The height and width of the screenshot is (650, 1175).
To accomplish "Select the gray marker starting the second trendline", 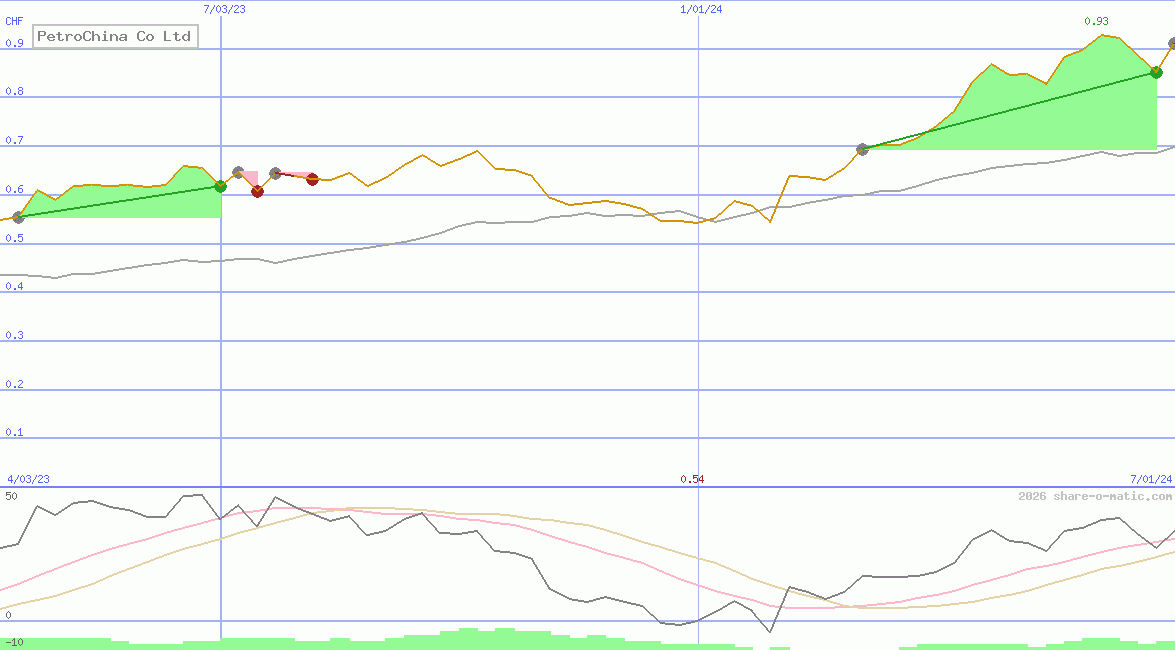I will (862, 148).
